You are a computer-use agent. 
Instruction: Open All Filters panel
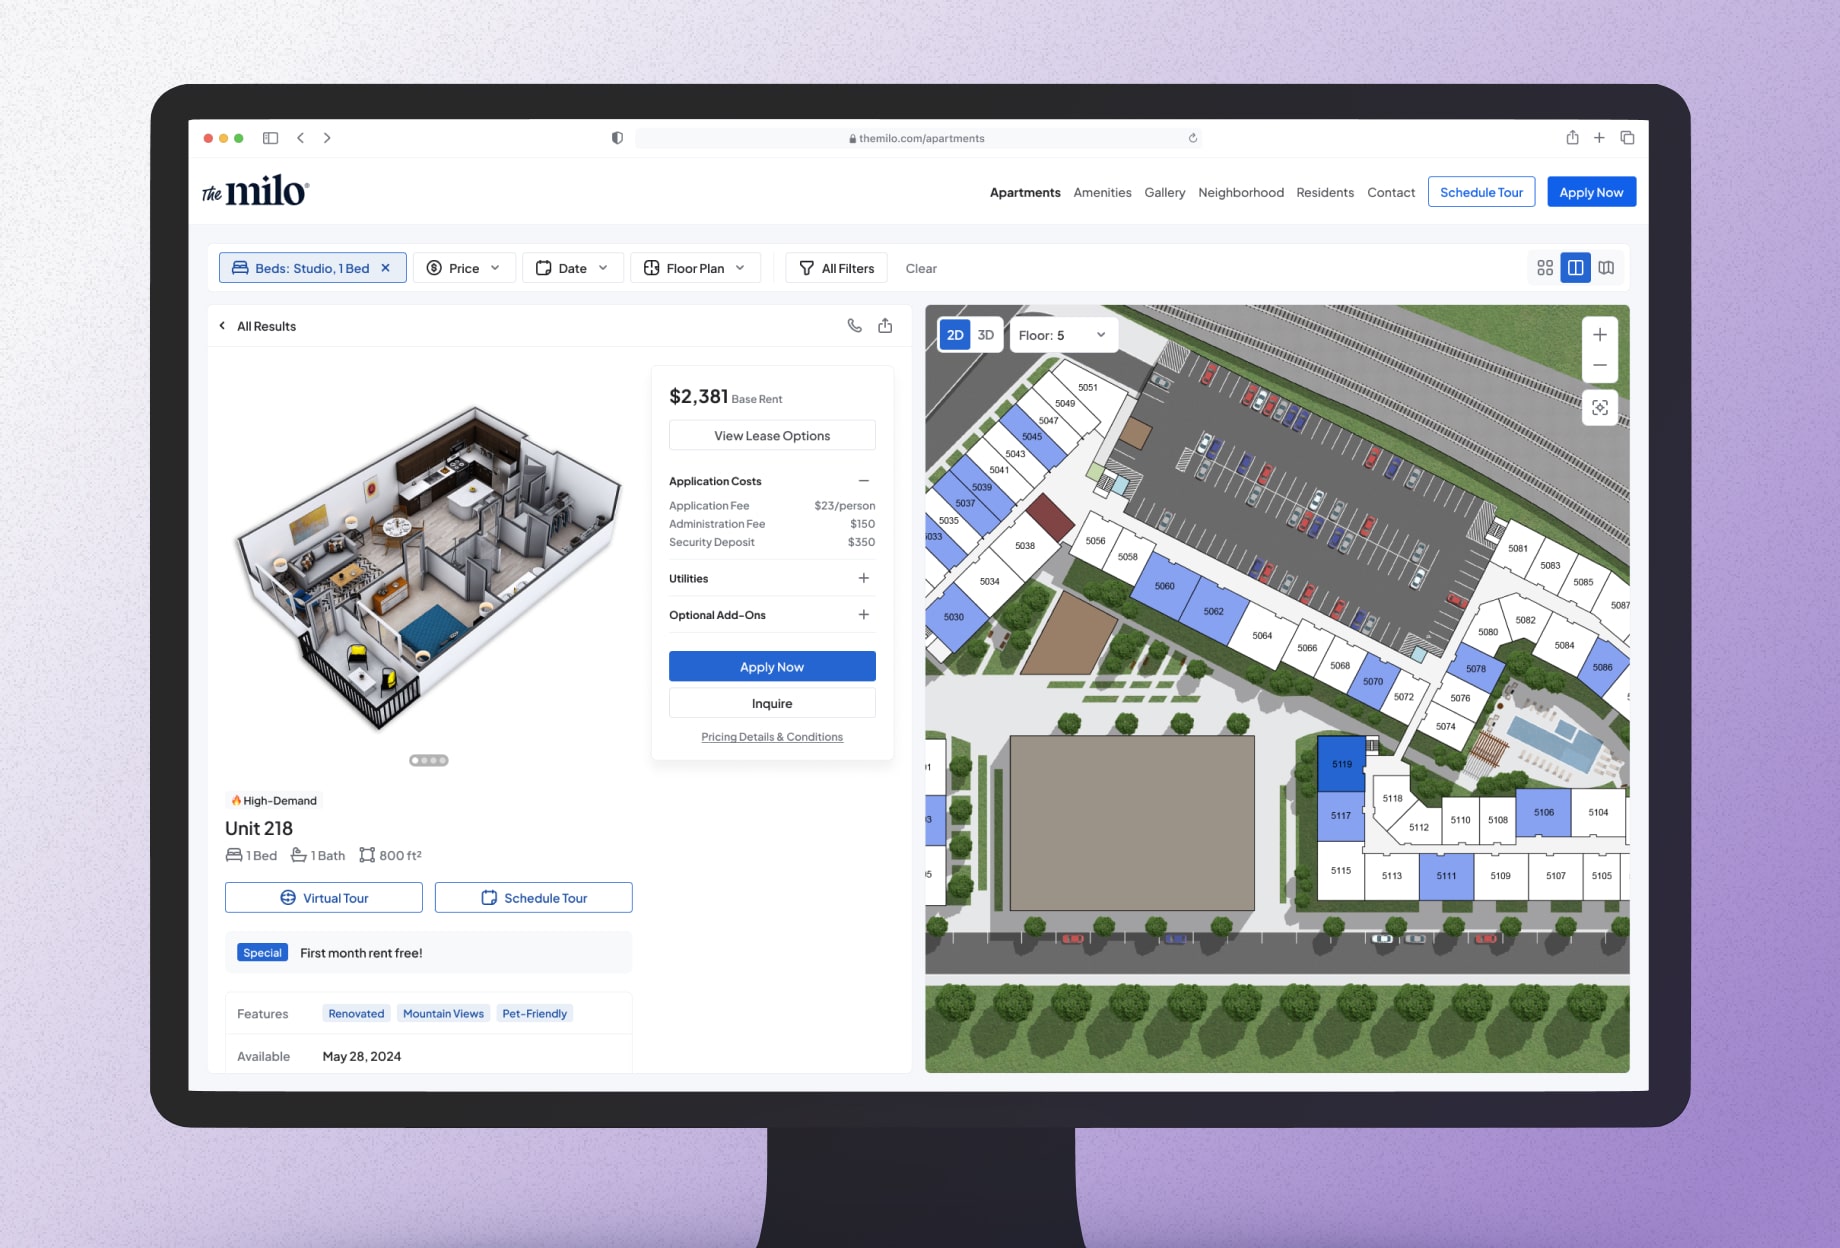pyautogui.click(x=837, y=268)
